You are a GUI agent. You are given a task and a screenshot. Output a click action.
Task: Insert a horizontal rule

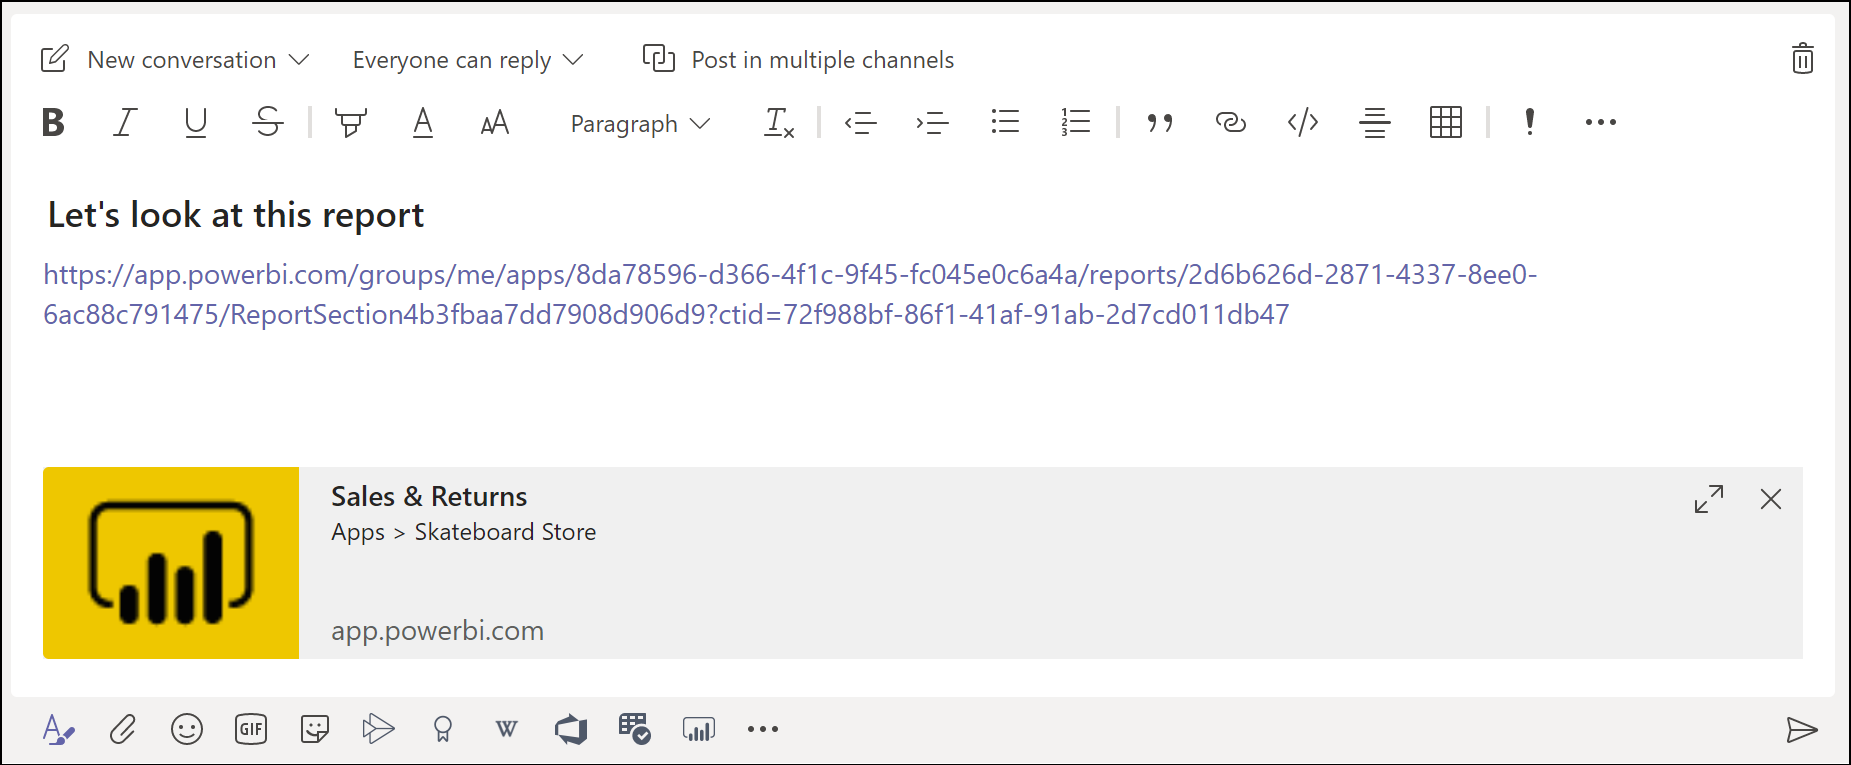pos(1375,122)
